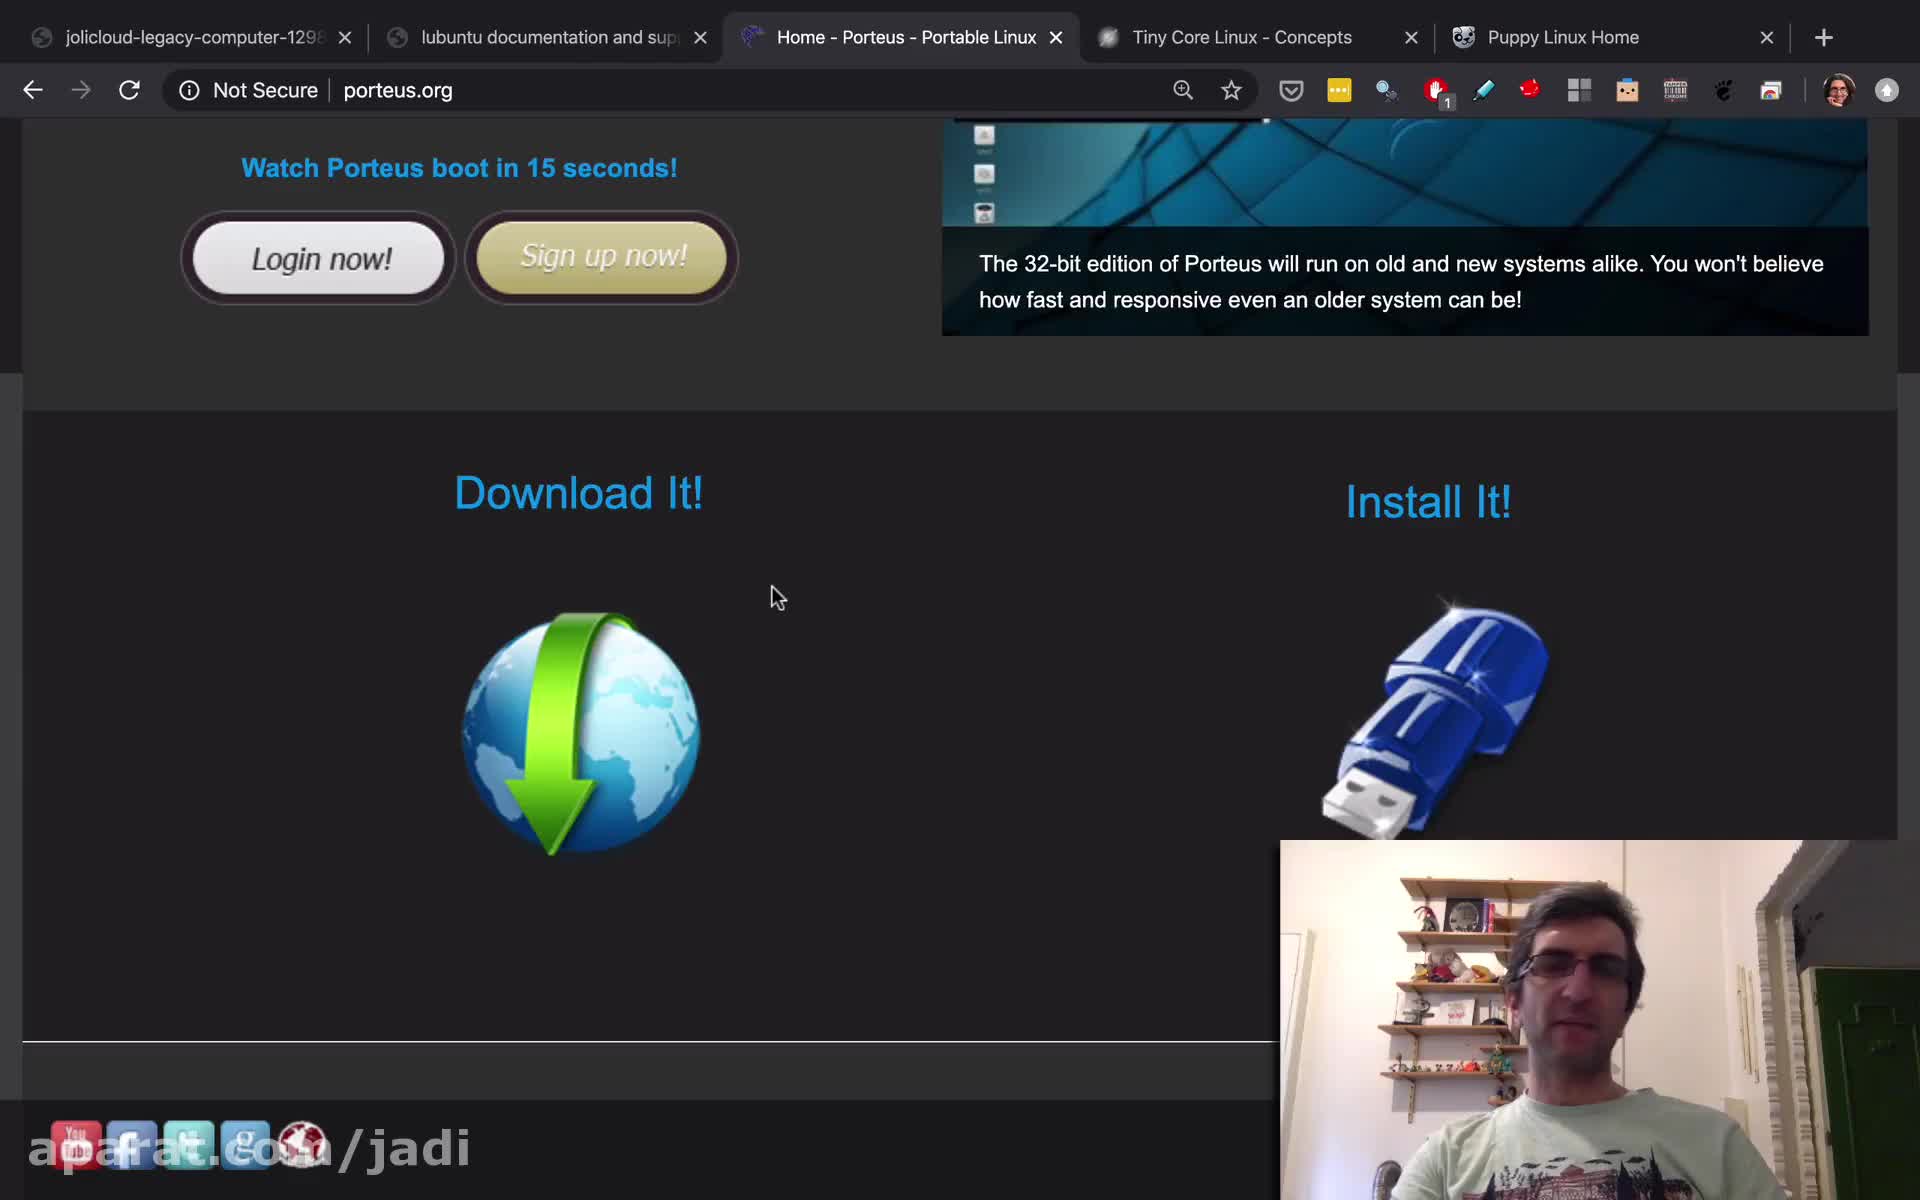Click the bookmark star icon
The image size is (1920, 1200).
[1231, 90]
